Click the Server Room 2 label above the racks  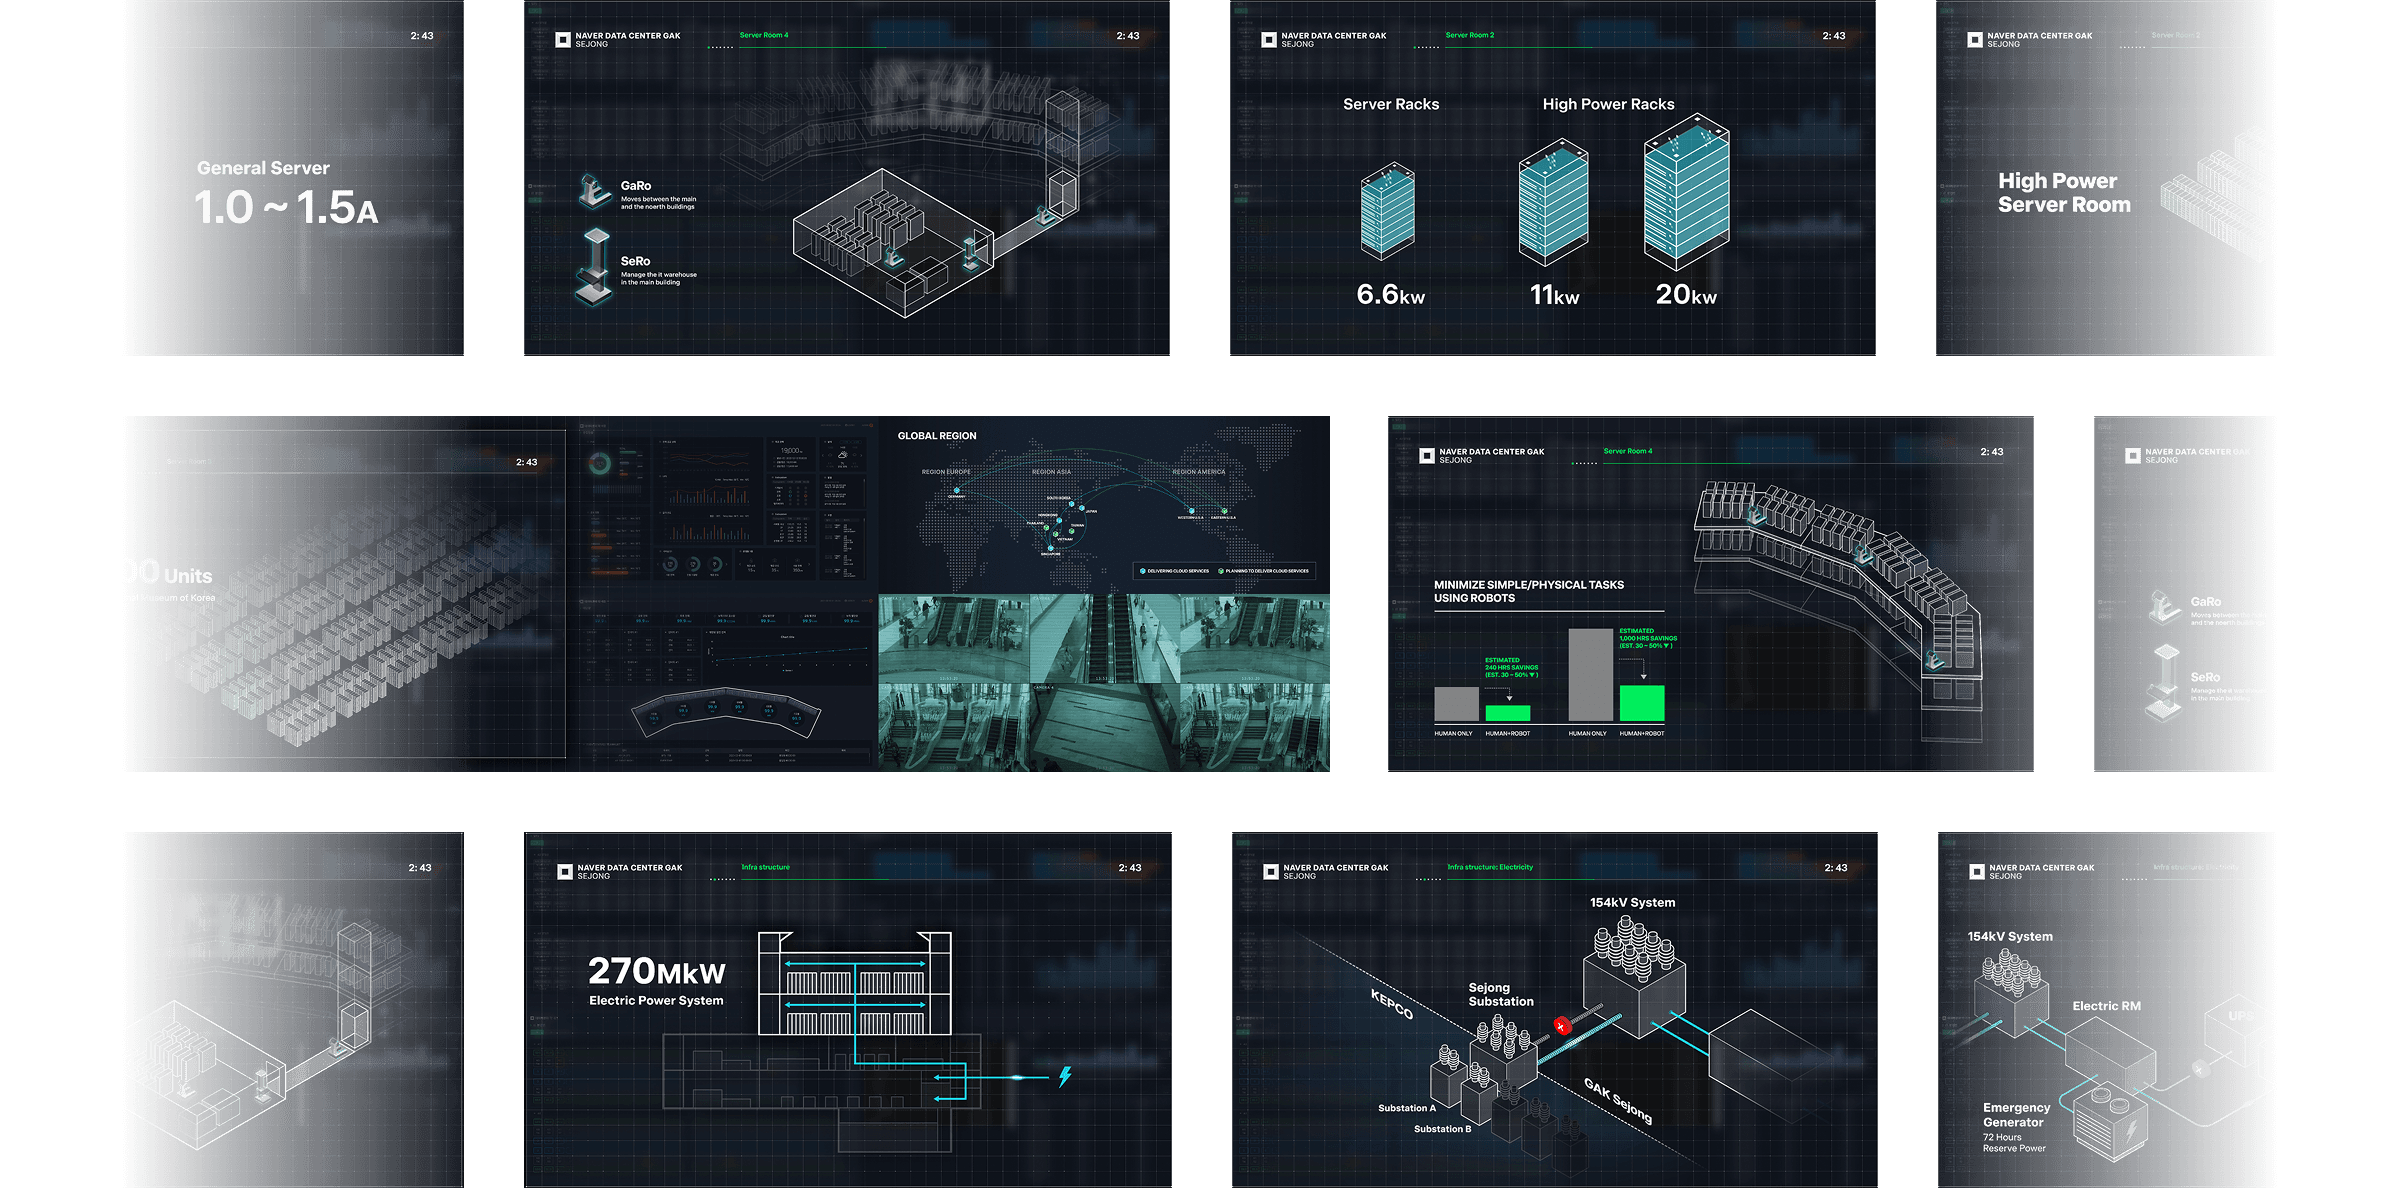click(x=1469, y=35)
